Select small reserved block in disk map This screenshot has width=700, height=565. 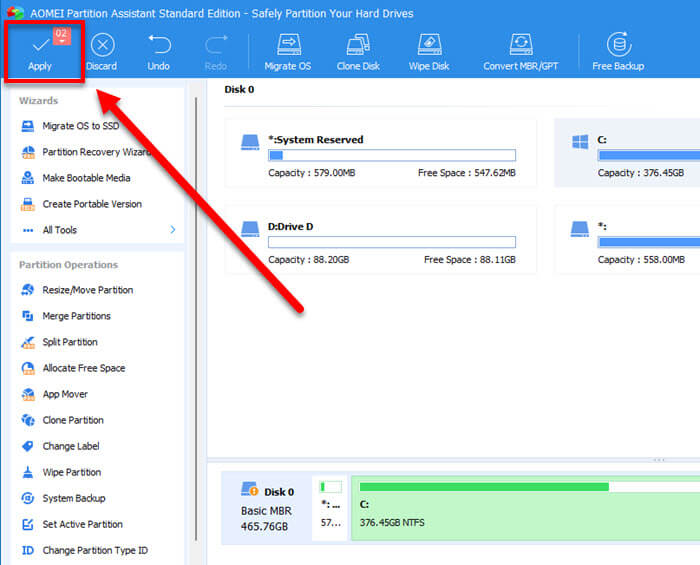coord(330,508)
